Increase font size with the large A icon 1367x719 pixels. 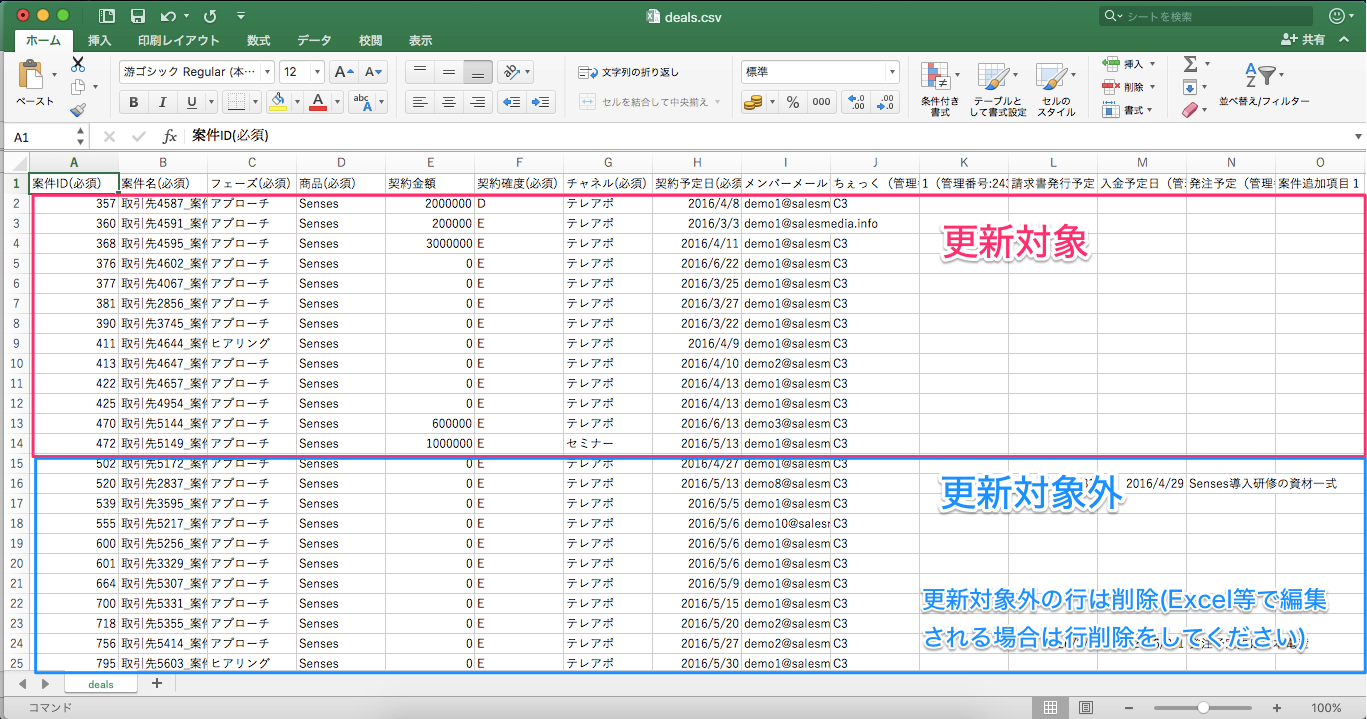point(344,72)
